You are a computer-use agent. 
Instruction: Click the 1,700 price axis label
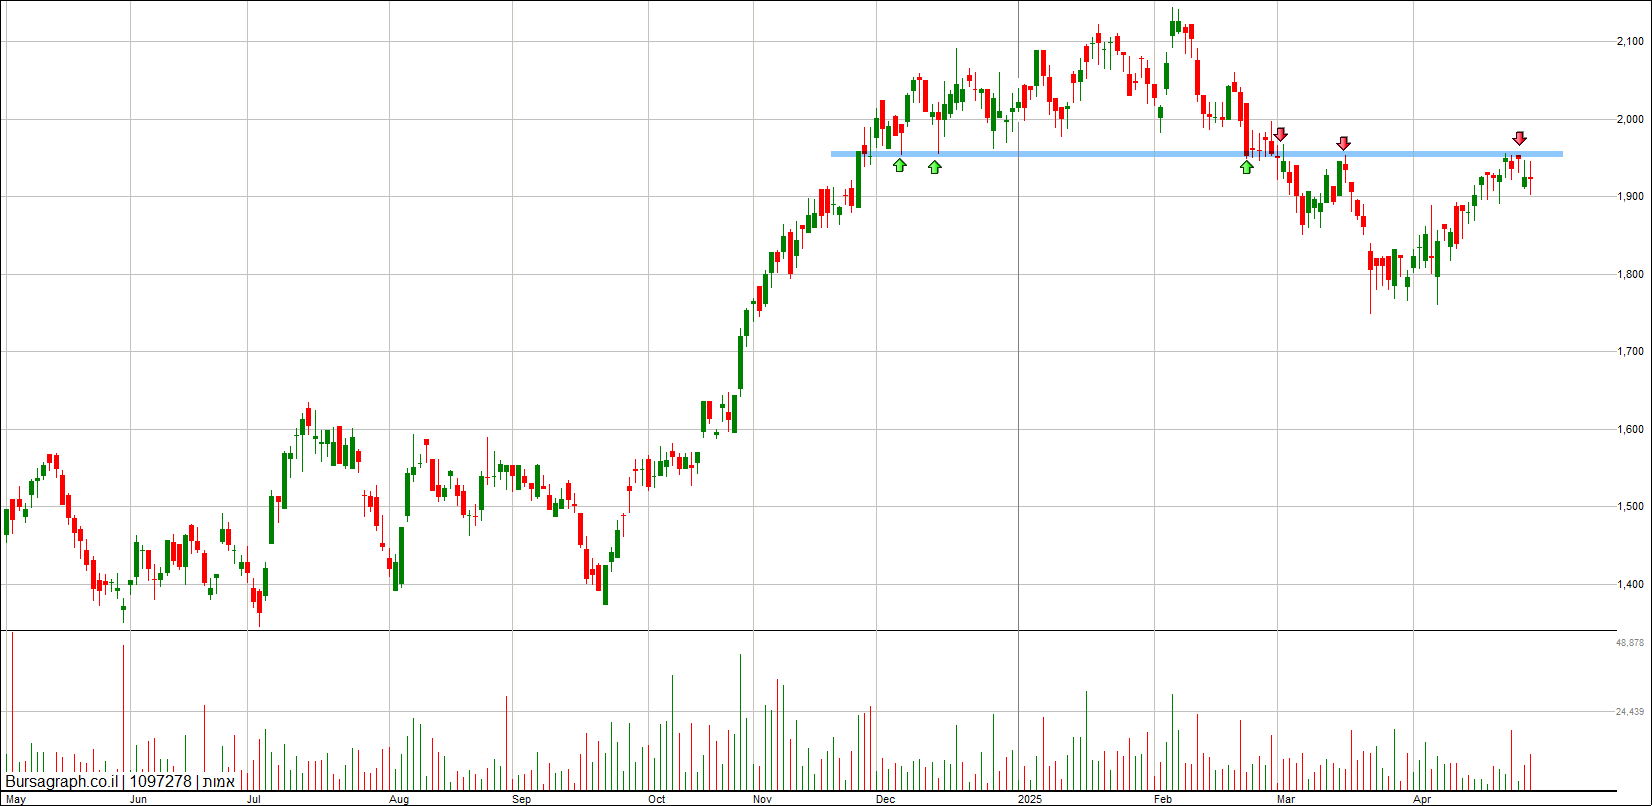coord(1630,352)
